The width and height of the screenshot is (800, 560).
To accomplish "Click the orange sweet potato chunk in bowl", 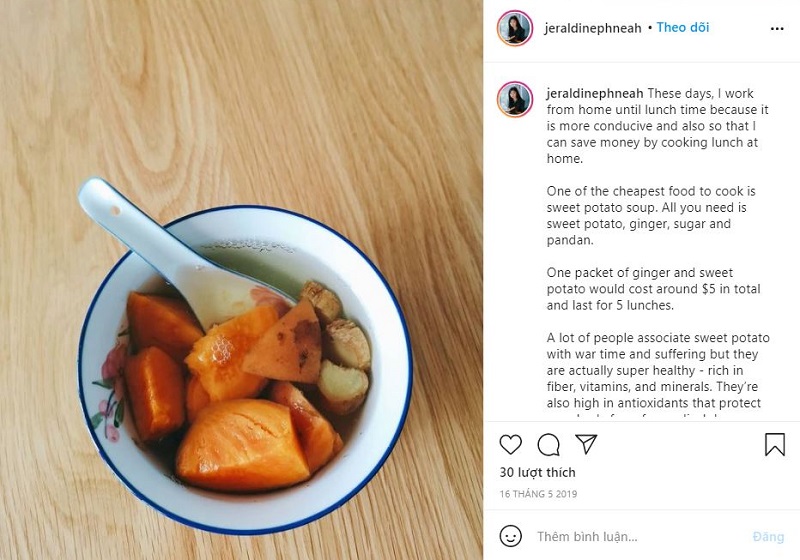I will pos(242,445).
